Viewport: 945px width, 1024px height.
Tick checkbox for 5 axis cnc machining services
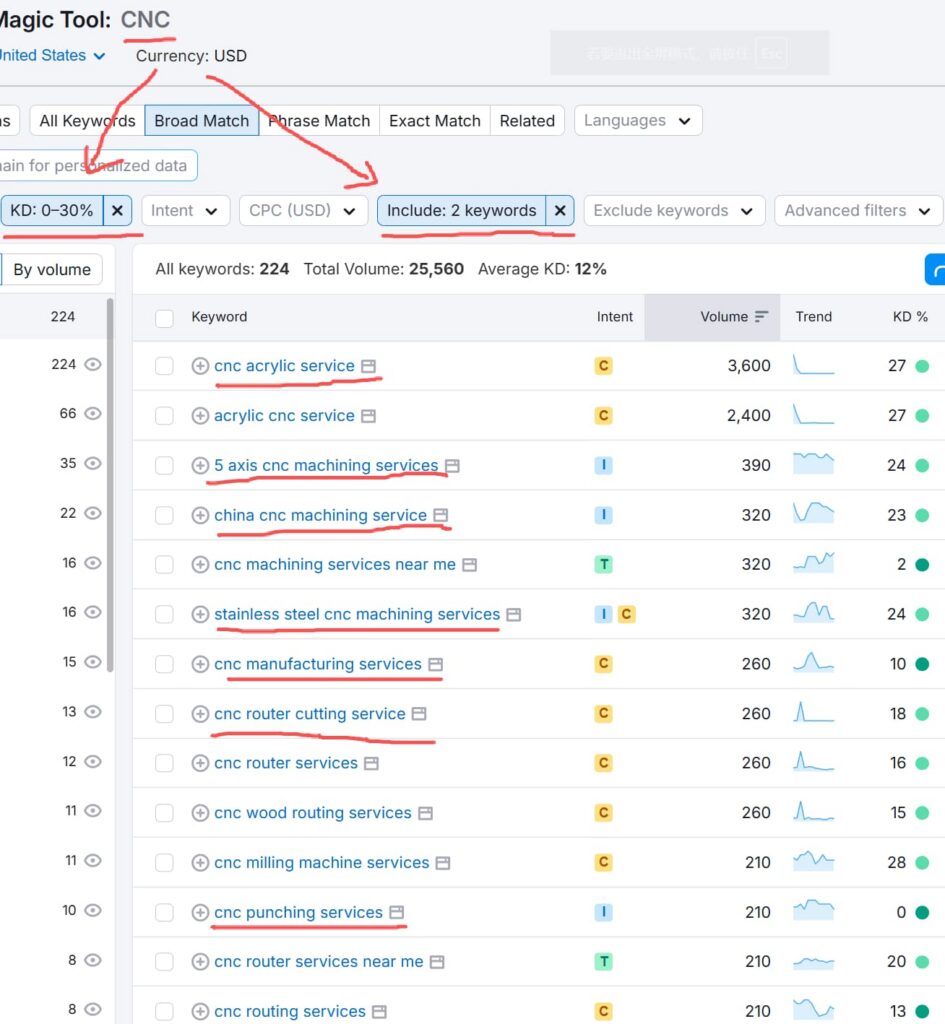point(164,466)
